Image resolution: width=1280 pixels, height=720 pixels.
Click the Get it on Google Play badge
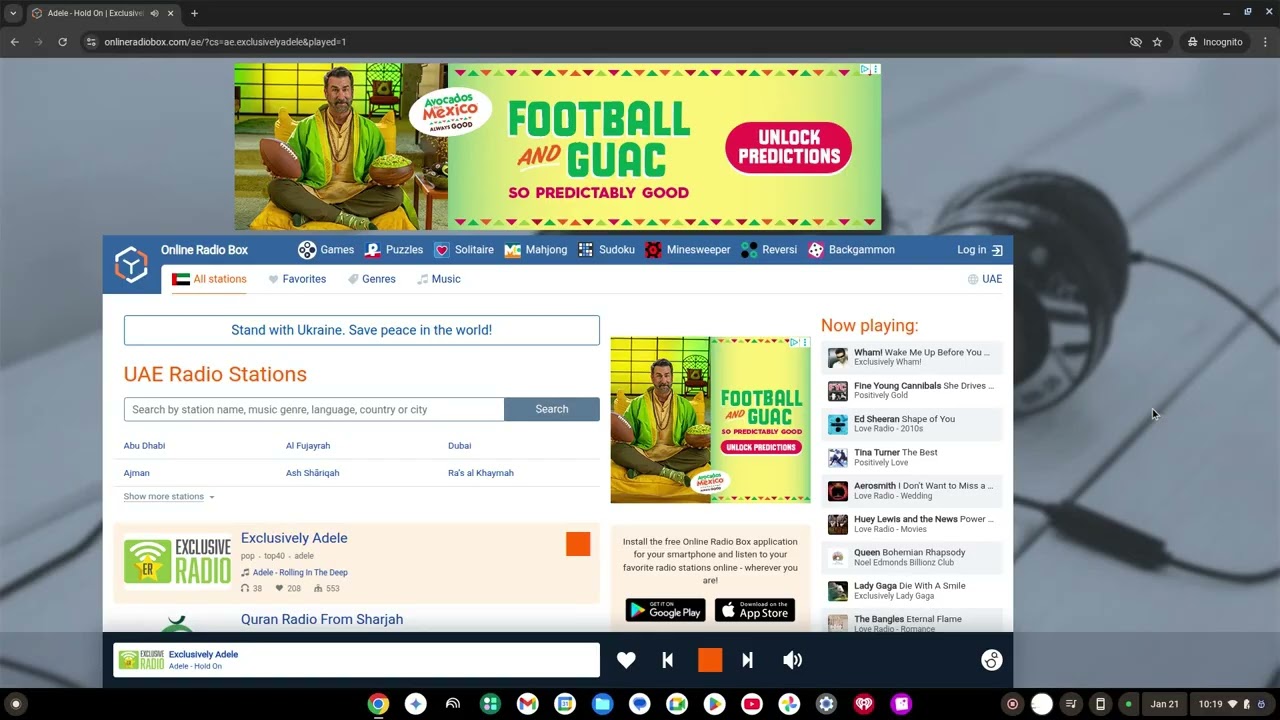(x=665, y=610)
